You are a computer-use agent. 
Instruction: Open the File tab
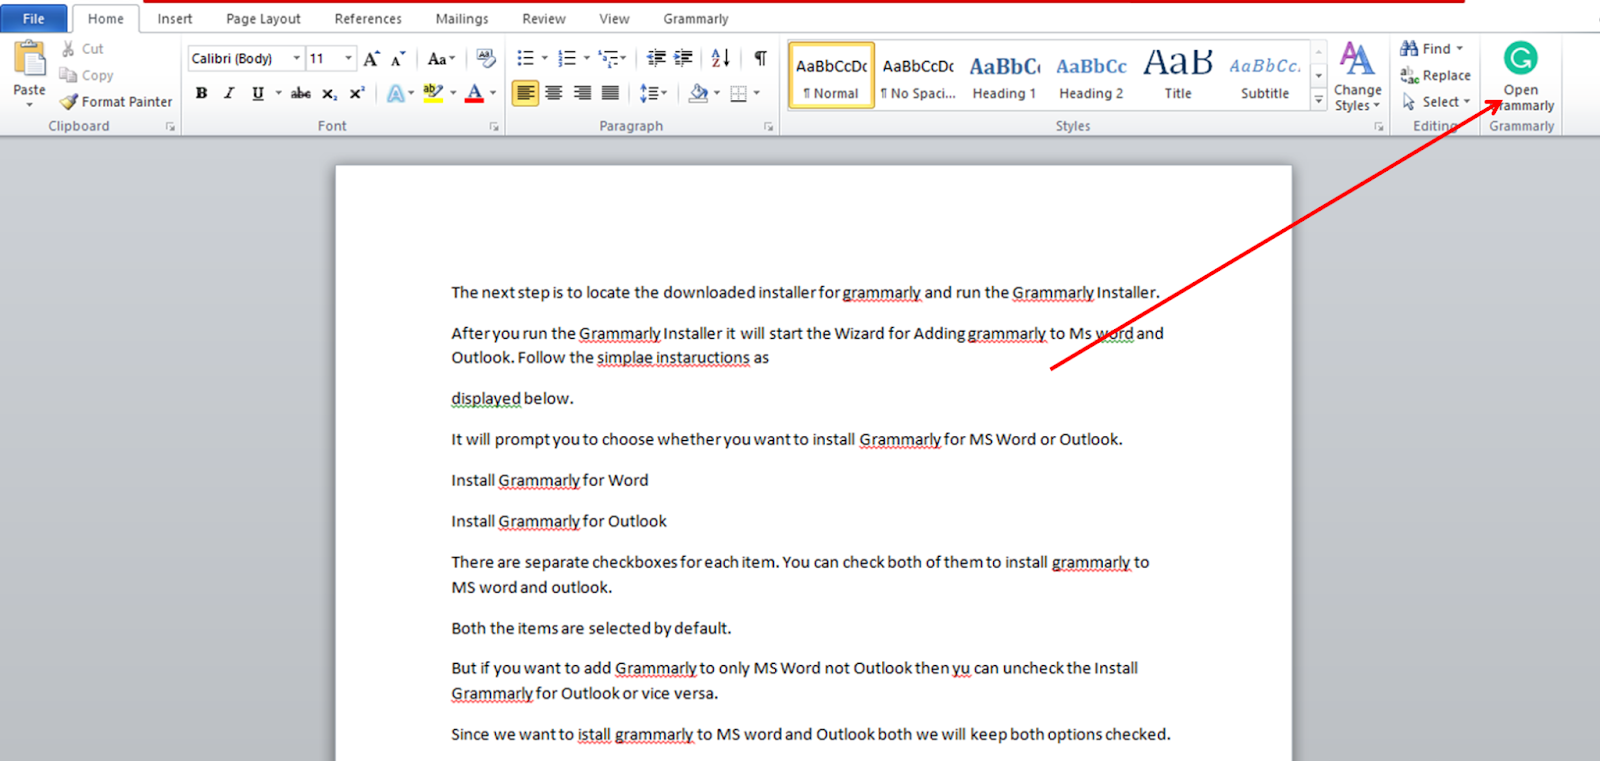(x=34, y=19)
